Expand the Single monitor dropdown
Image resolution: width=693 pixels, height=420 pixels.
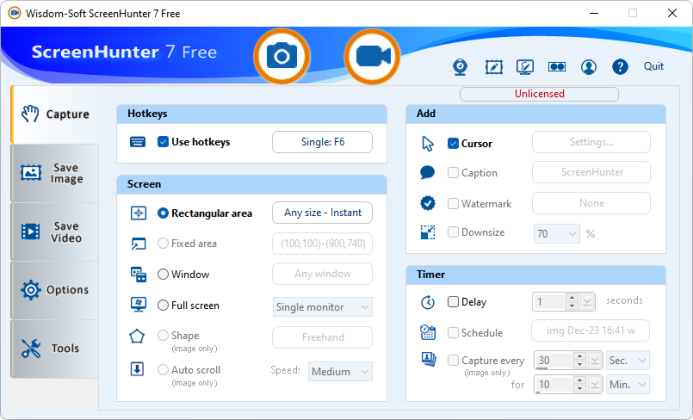click(323, 307)
